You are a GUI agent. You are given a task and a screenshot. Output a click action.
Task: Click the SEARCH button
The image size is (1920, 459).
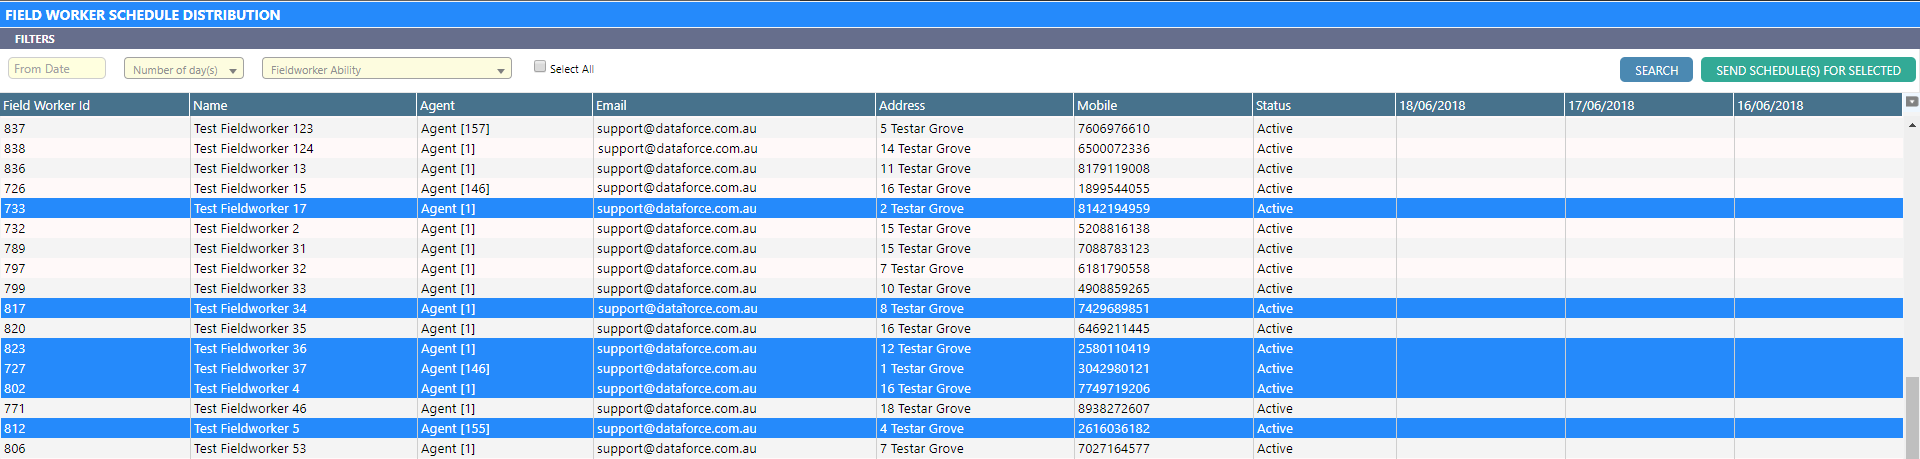[x=1656, y=70]
